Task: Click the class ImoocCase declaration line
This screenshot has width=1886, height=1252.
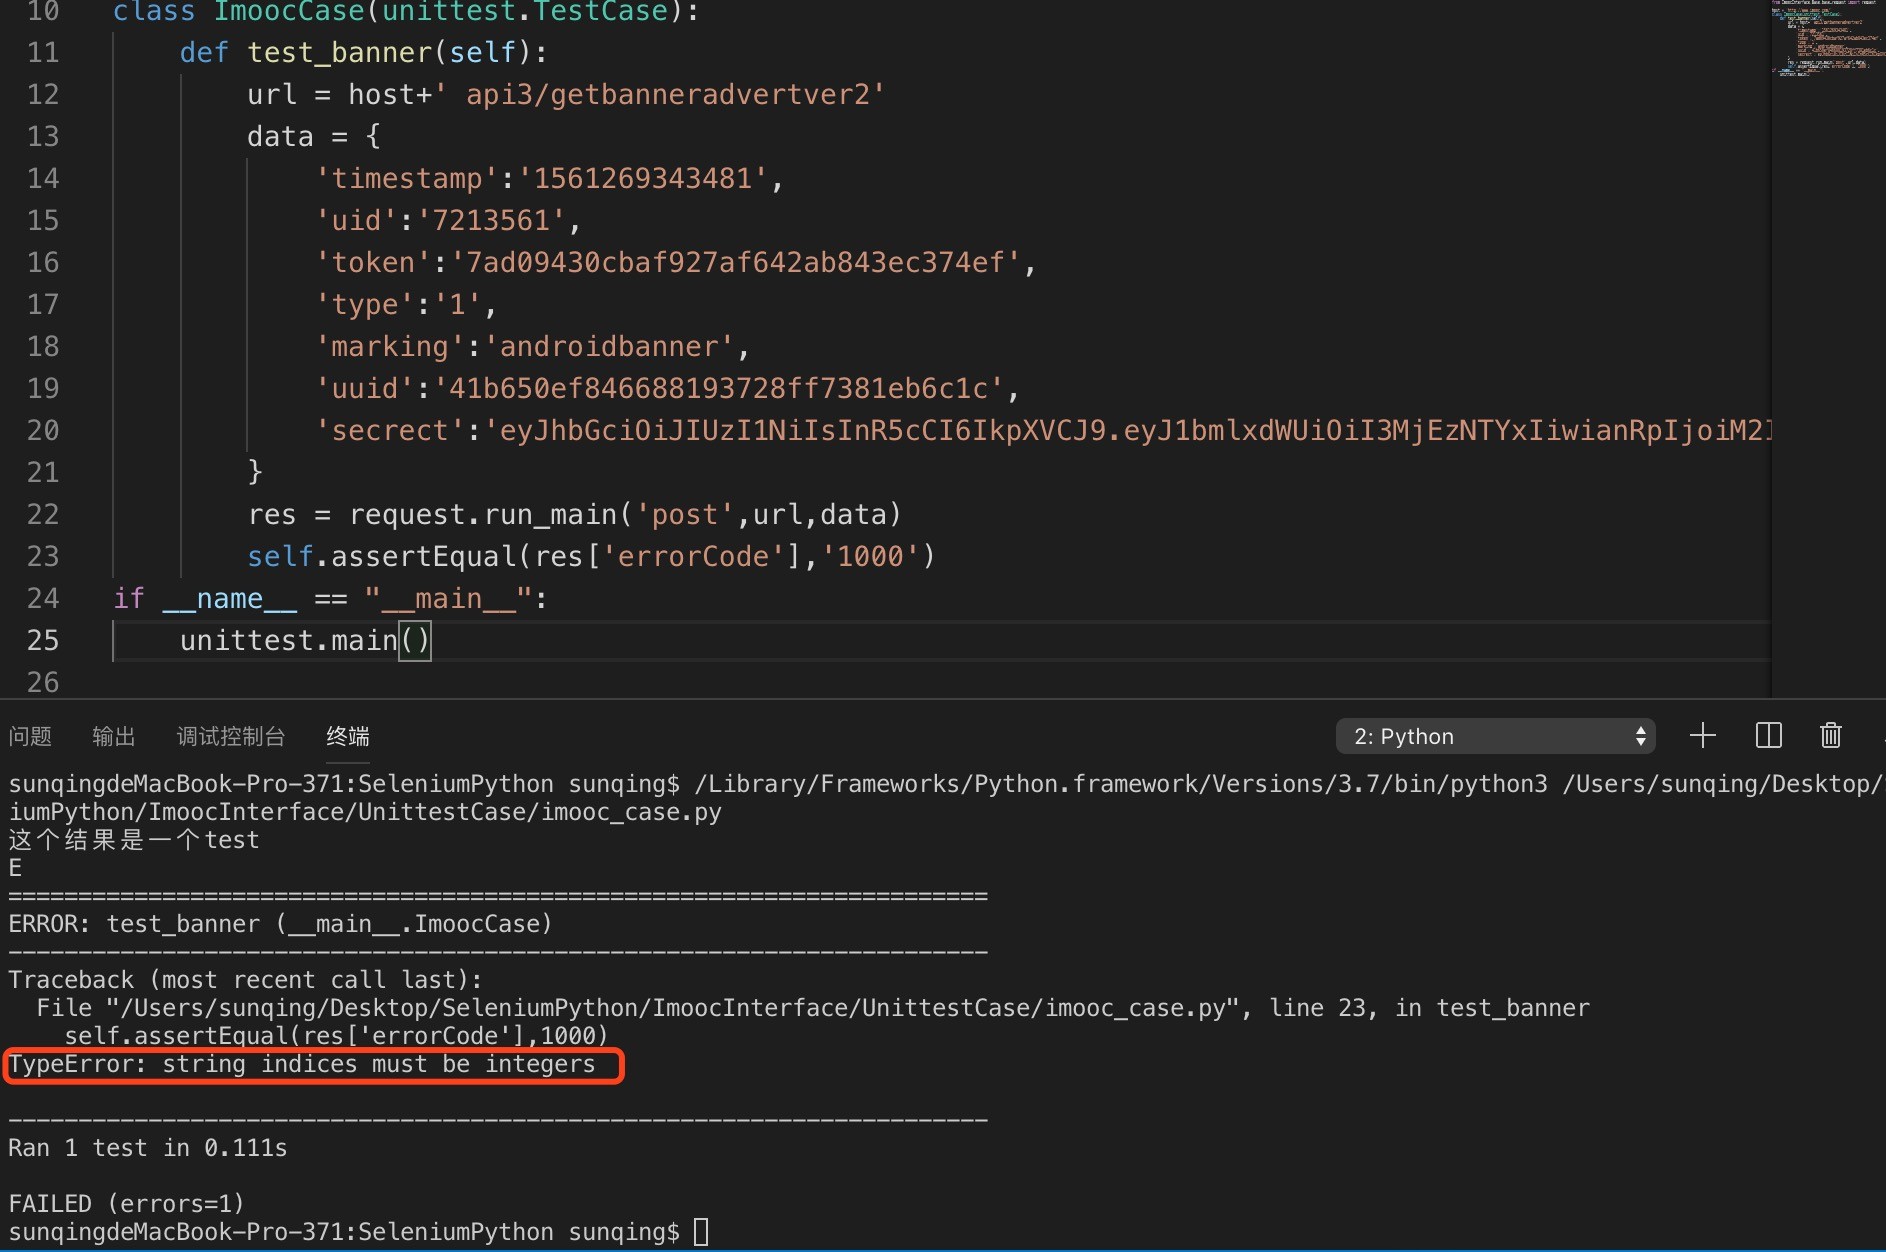Action: 406,11
